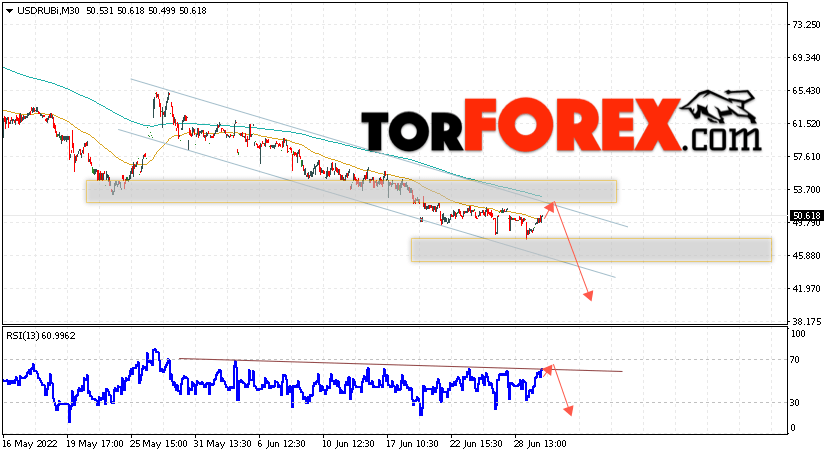Click the 10 Jun 12:30 time label
Viewport: 828px width, 455px height.
(348, 444)
